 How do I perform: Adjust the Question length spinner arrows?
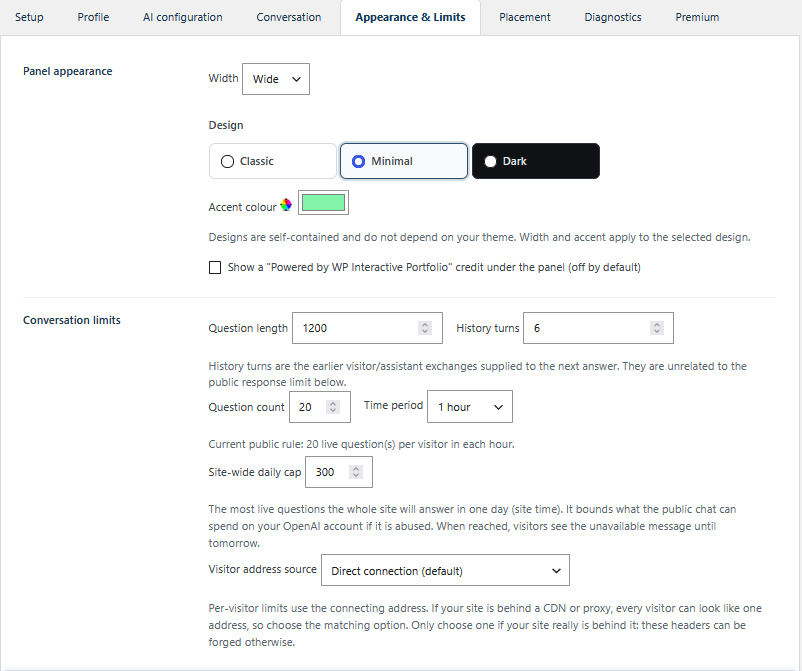pyautogui.click(x=425, y=328)
